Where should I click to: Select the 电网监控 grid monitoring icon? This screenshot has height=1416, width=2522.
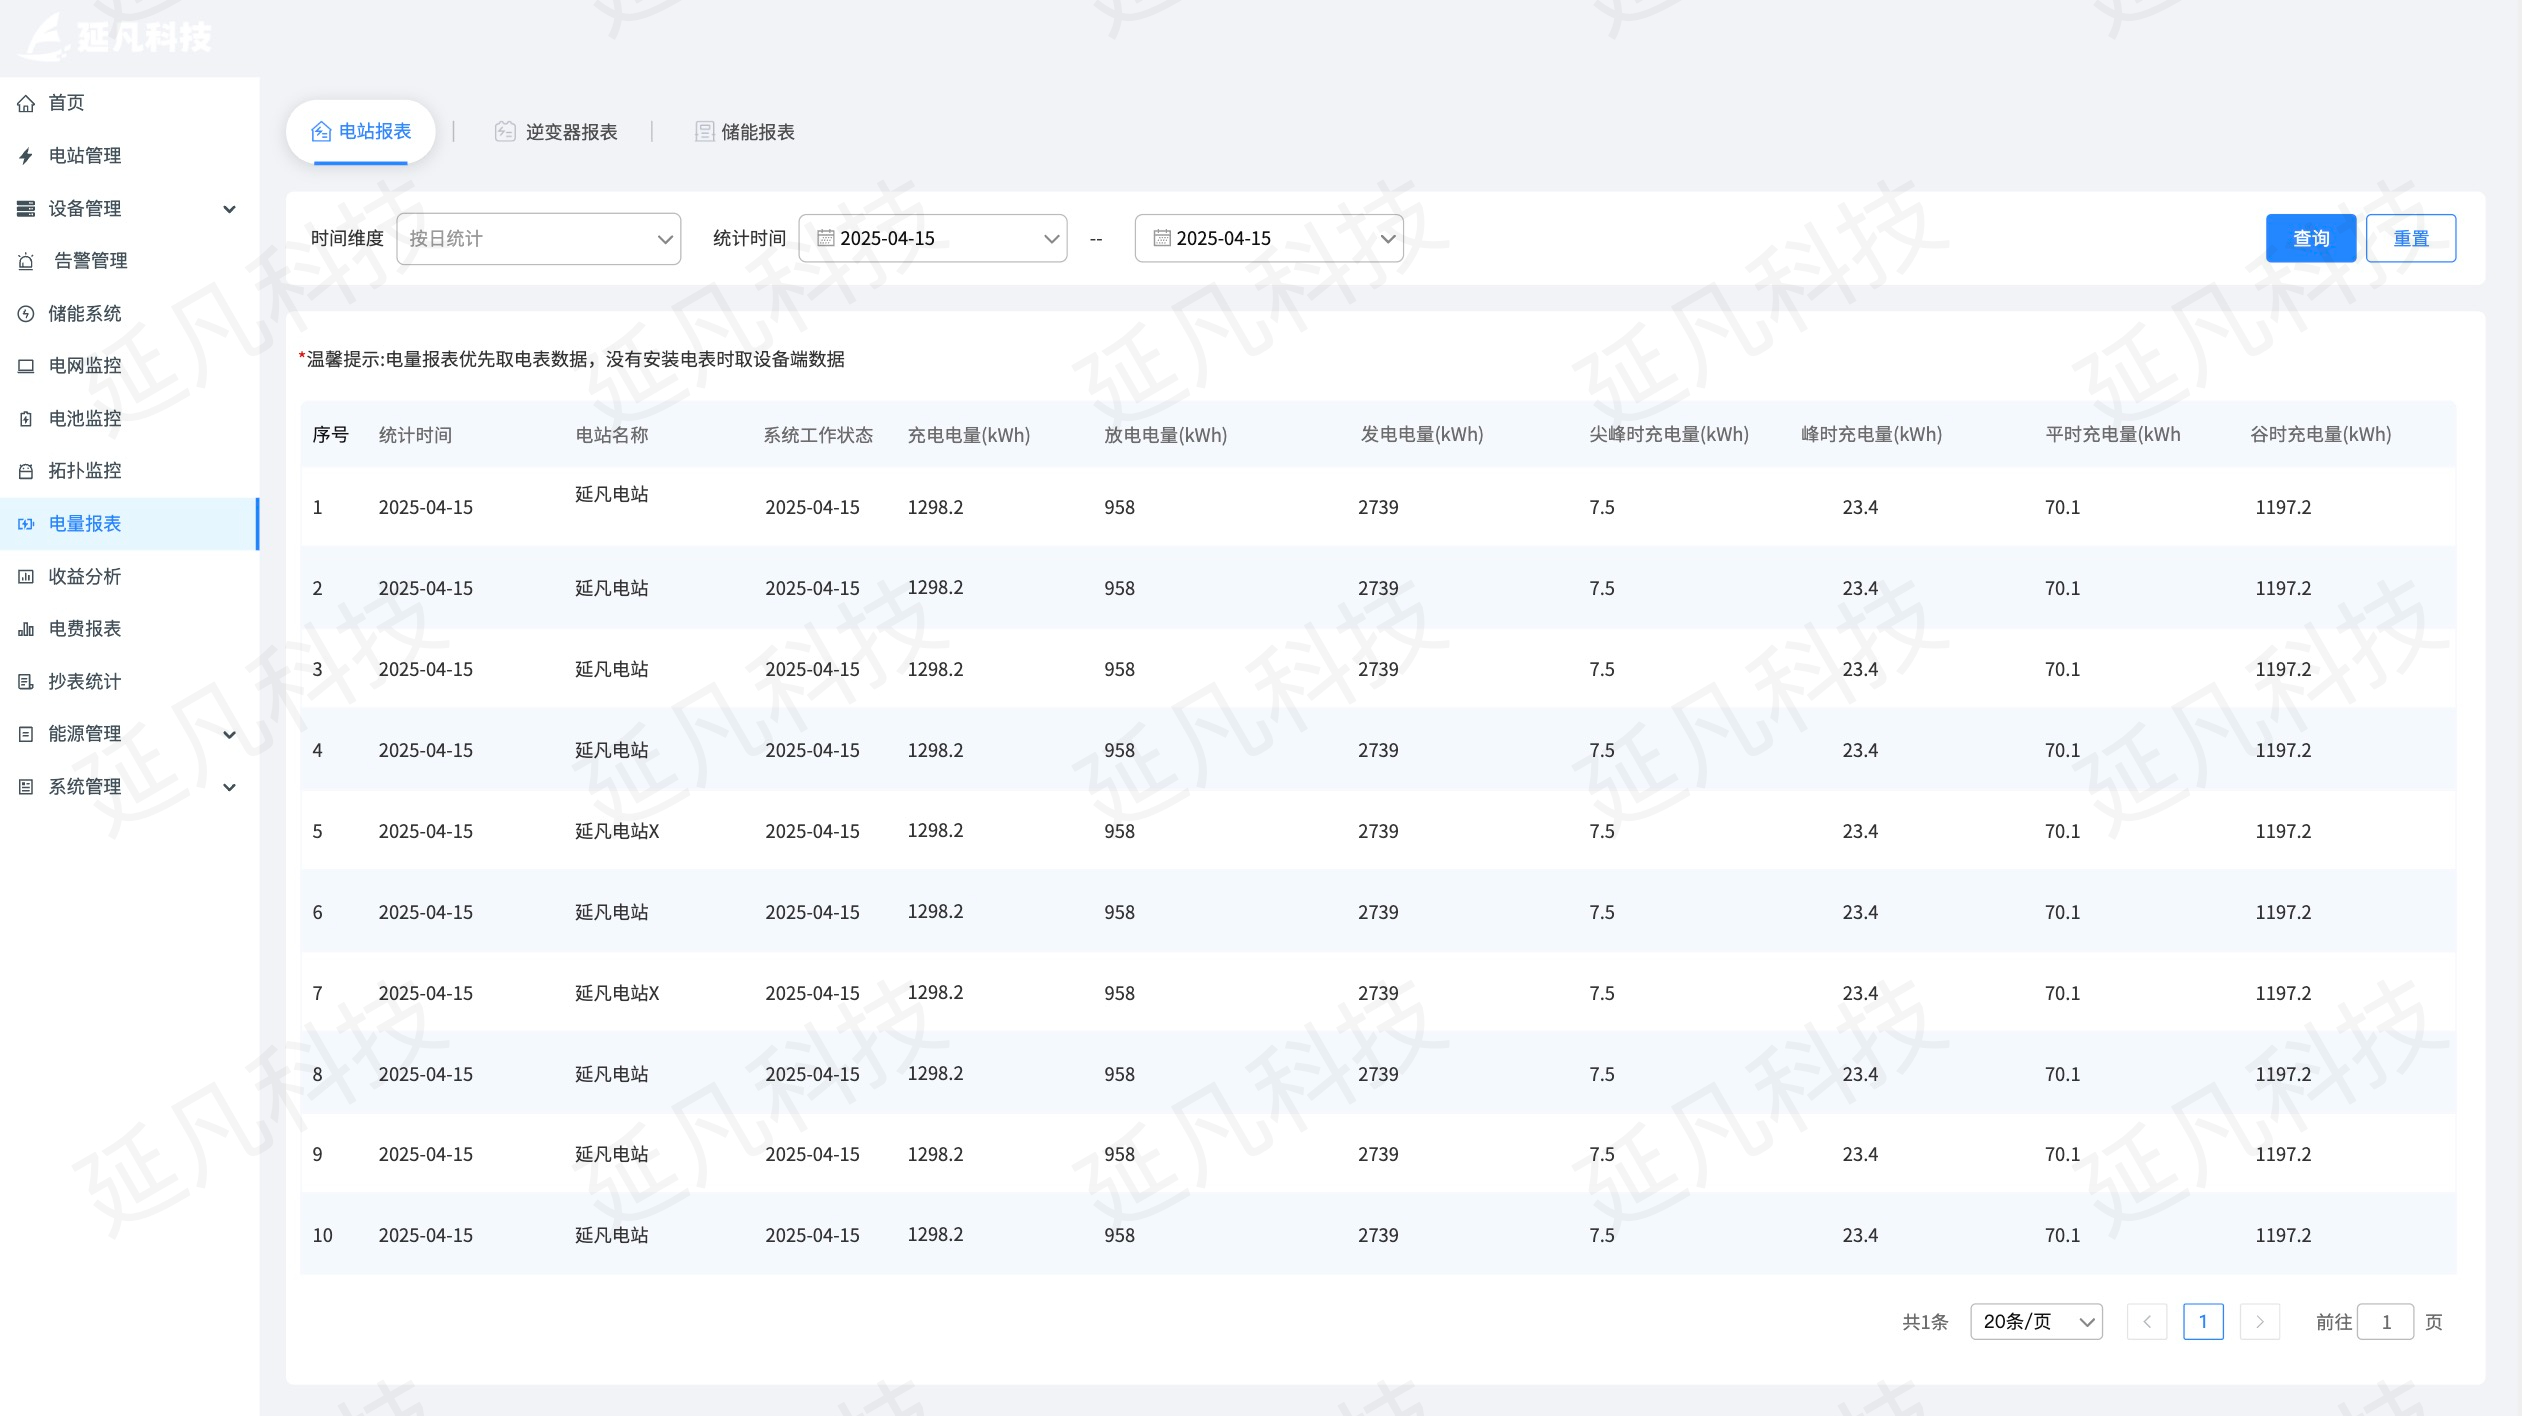(27, 366)
